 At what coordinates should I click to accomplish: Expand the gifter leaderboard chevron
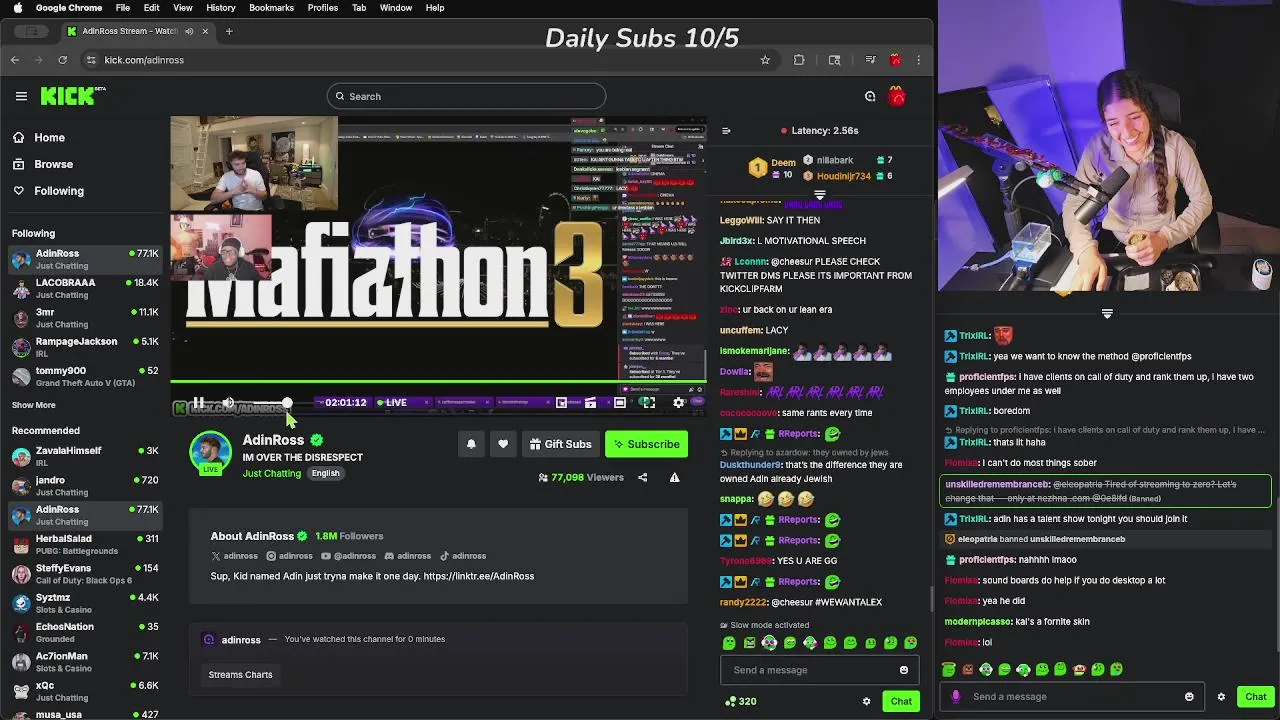[x=820, y=195]
